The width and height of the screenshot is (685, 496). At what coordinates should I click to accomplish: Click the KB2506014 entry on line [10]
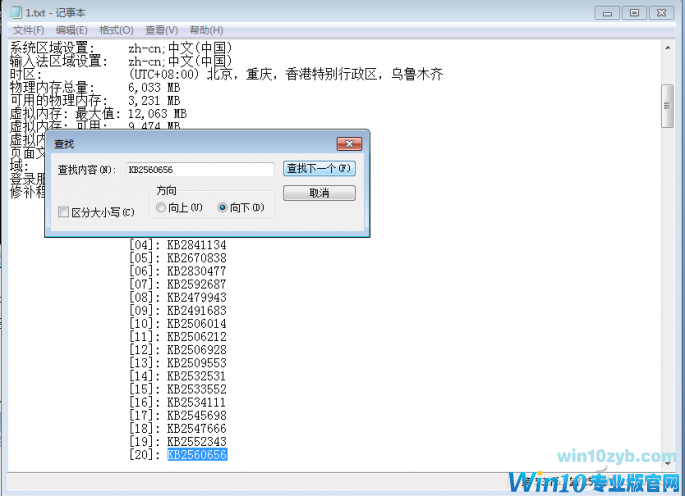pyautogui.click(x=197, y=323)
